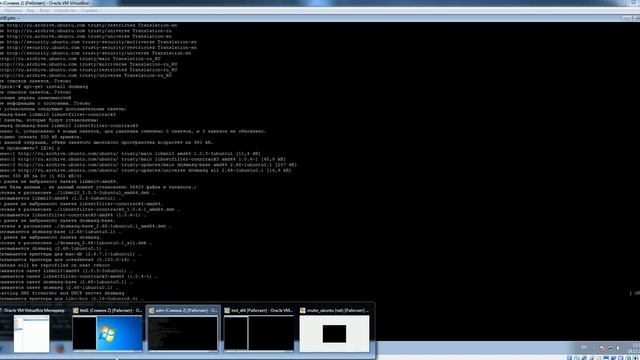The image size is (640, 360).
Task: Open the test_x64 VM preview thumbnail
Action: [258, 333]
